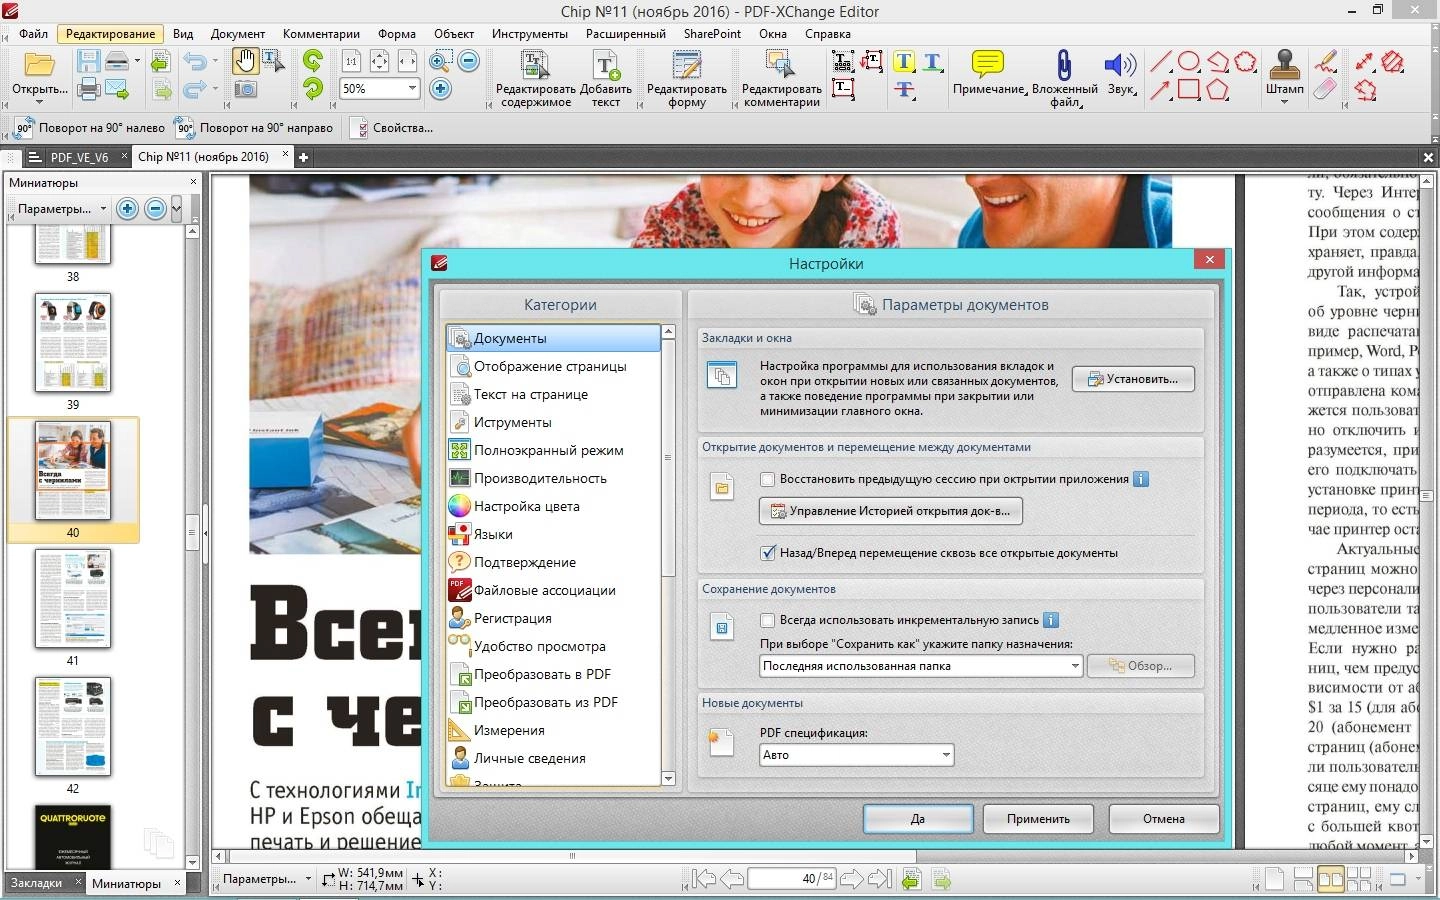Click Управление Историей открытия button
The image size is (1440, 900).
pyautogui.click(x=891, y=511)
